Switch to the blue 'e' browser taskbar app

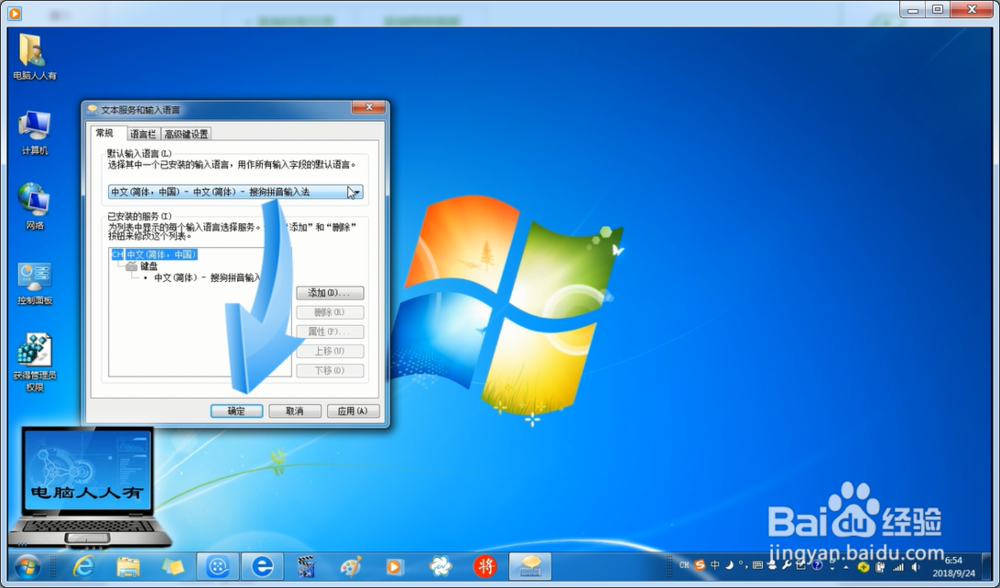262,566
